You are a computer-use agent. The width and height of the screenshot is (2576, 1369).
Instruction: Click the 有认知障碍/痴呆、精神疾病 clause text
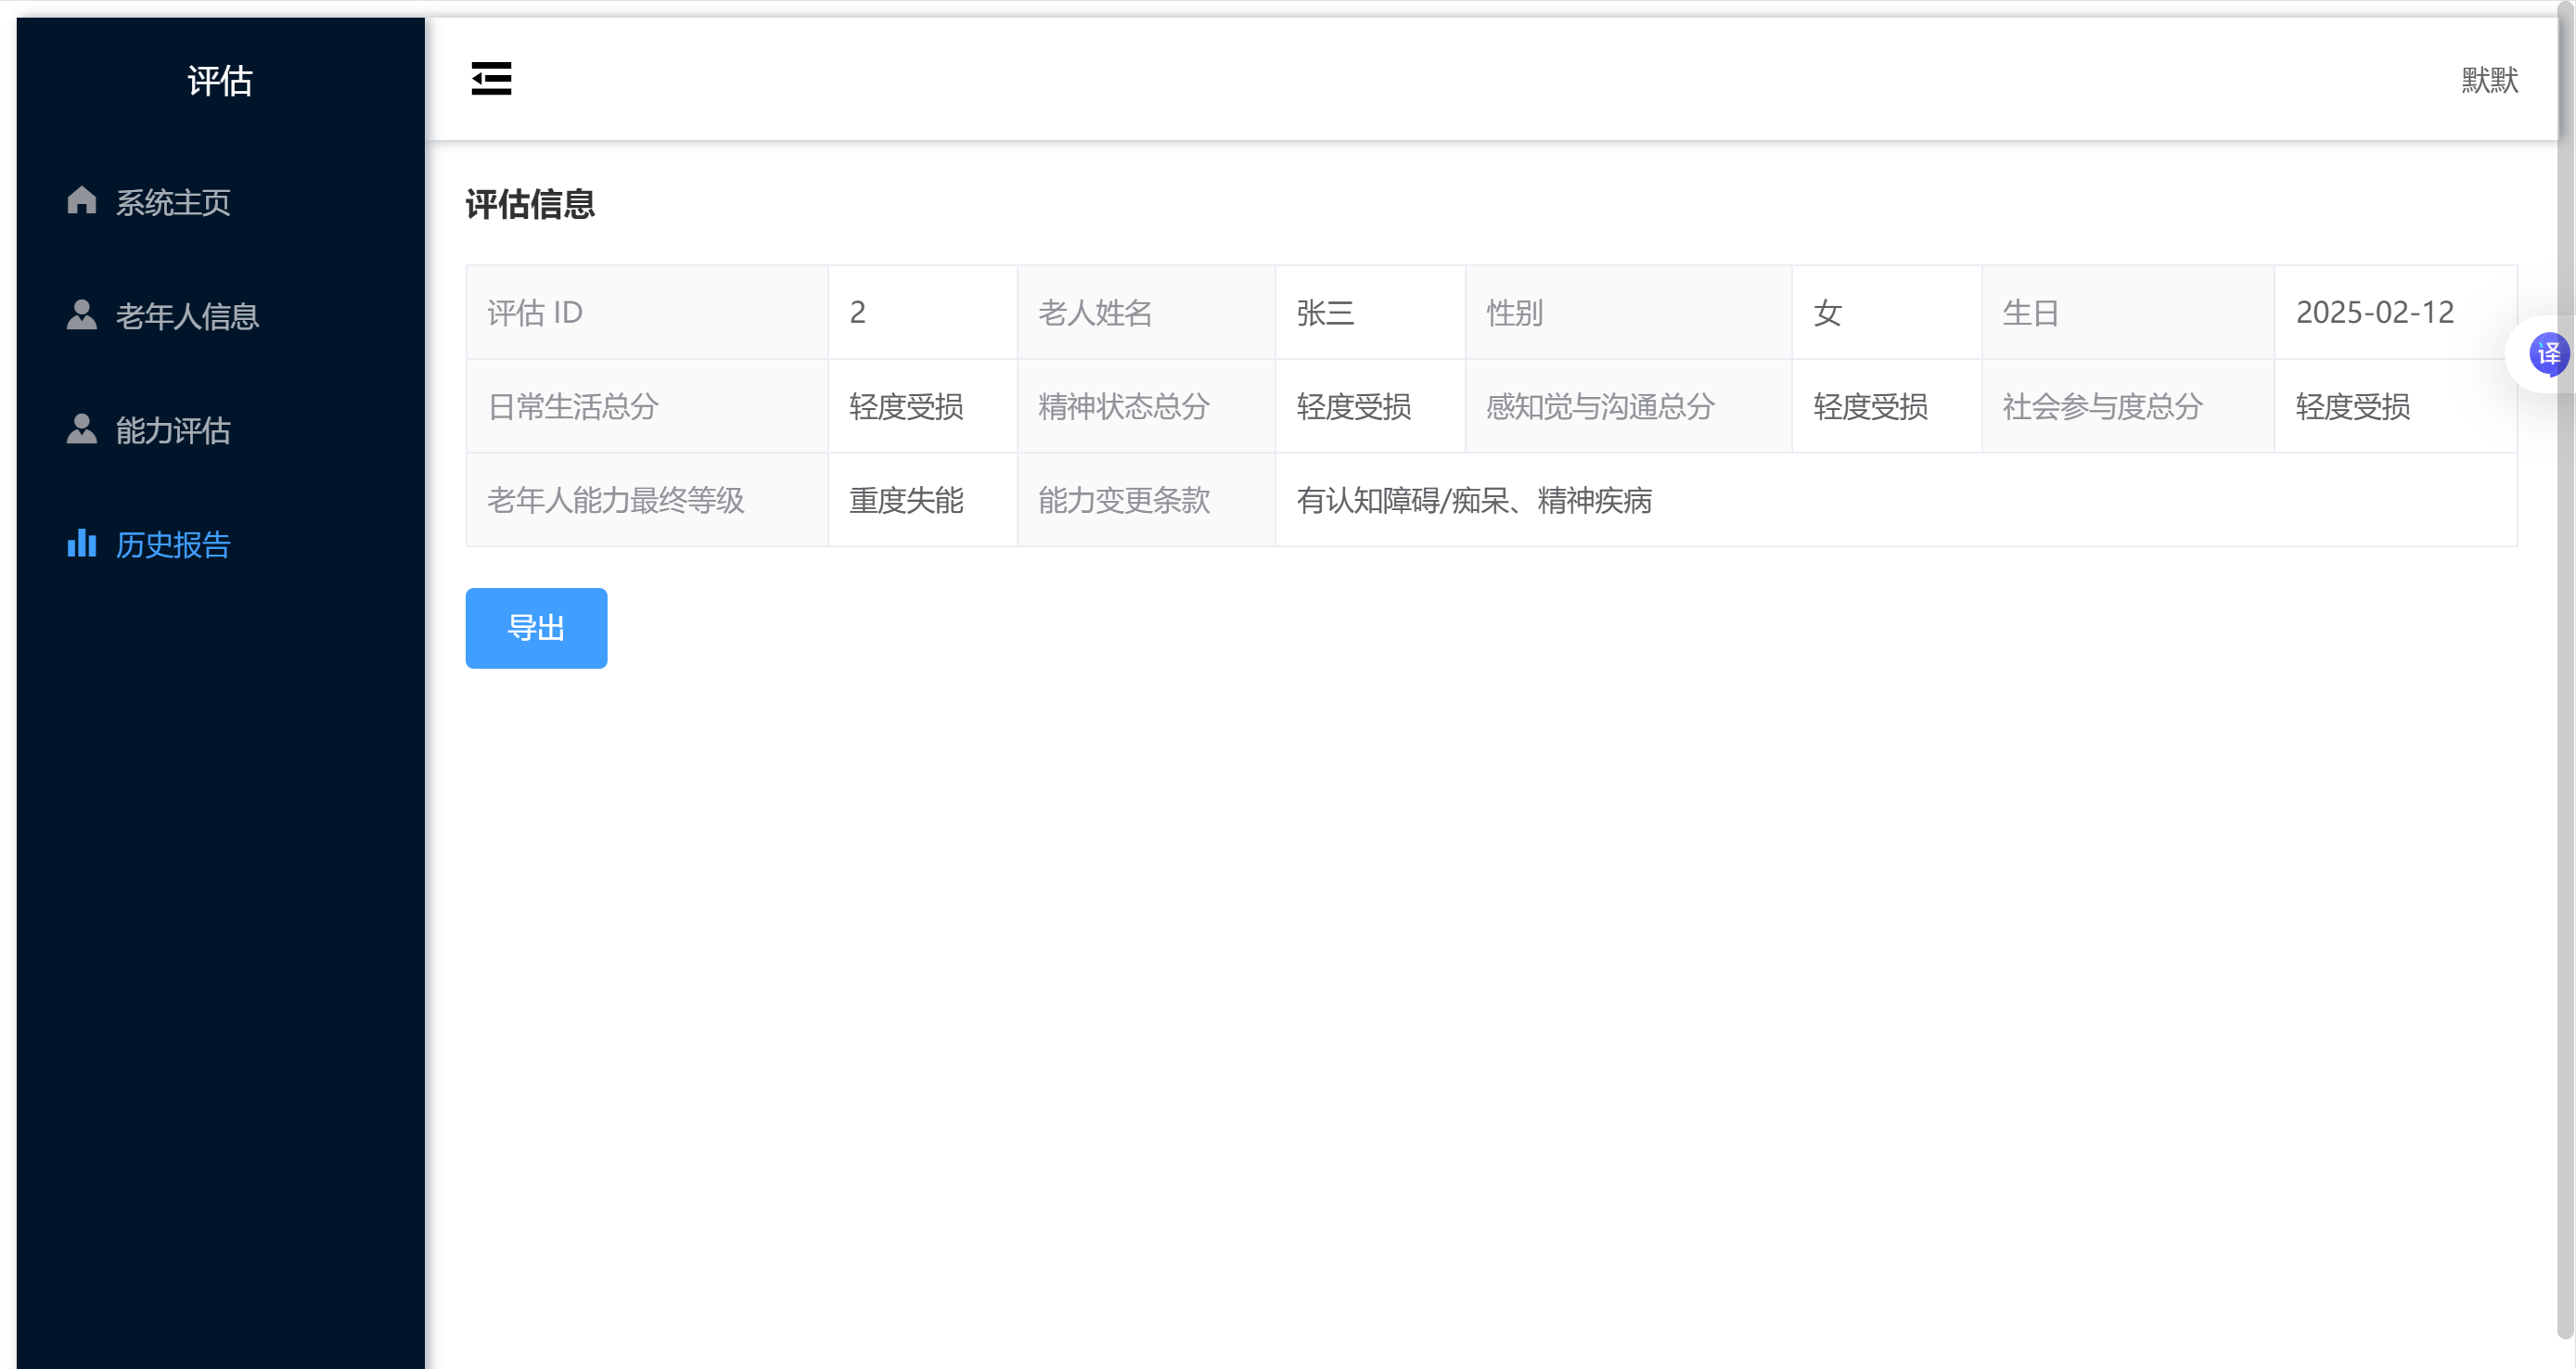1473,500
